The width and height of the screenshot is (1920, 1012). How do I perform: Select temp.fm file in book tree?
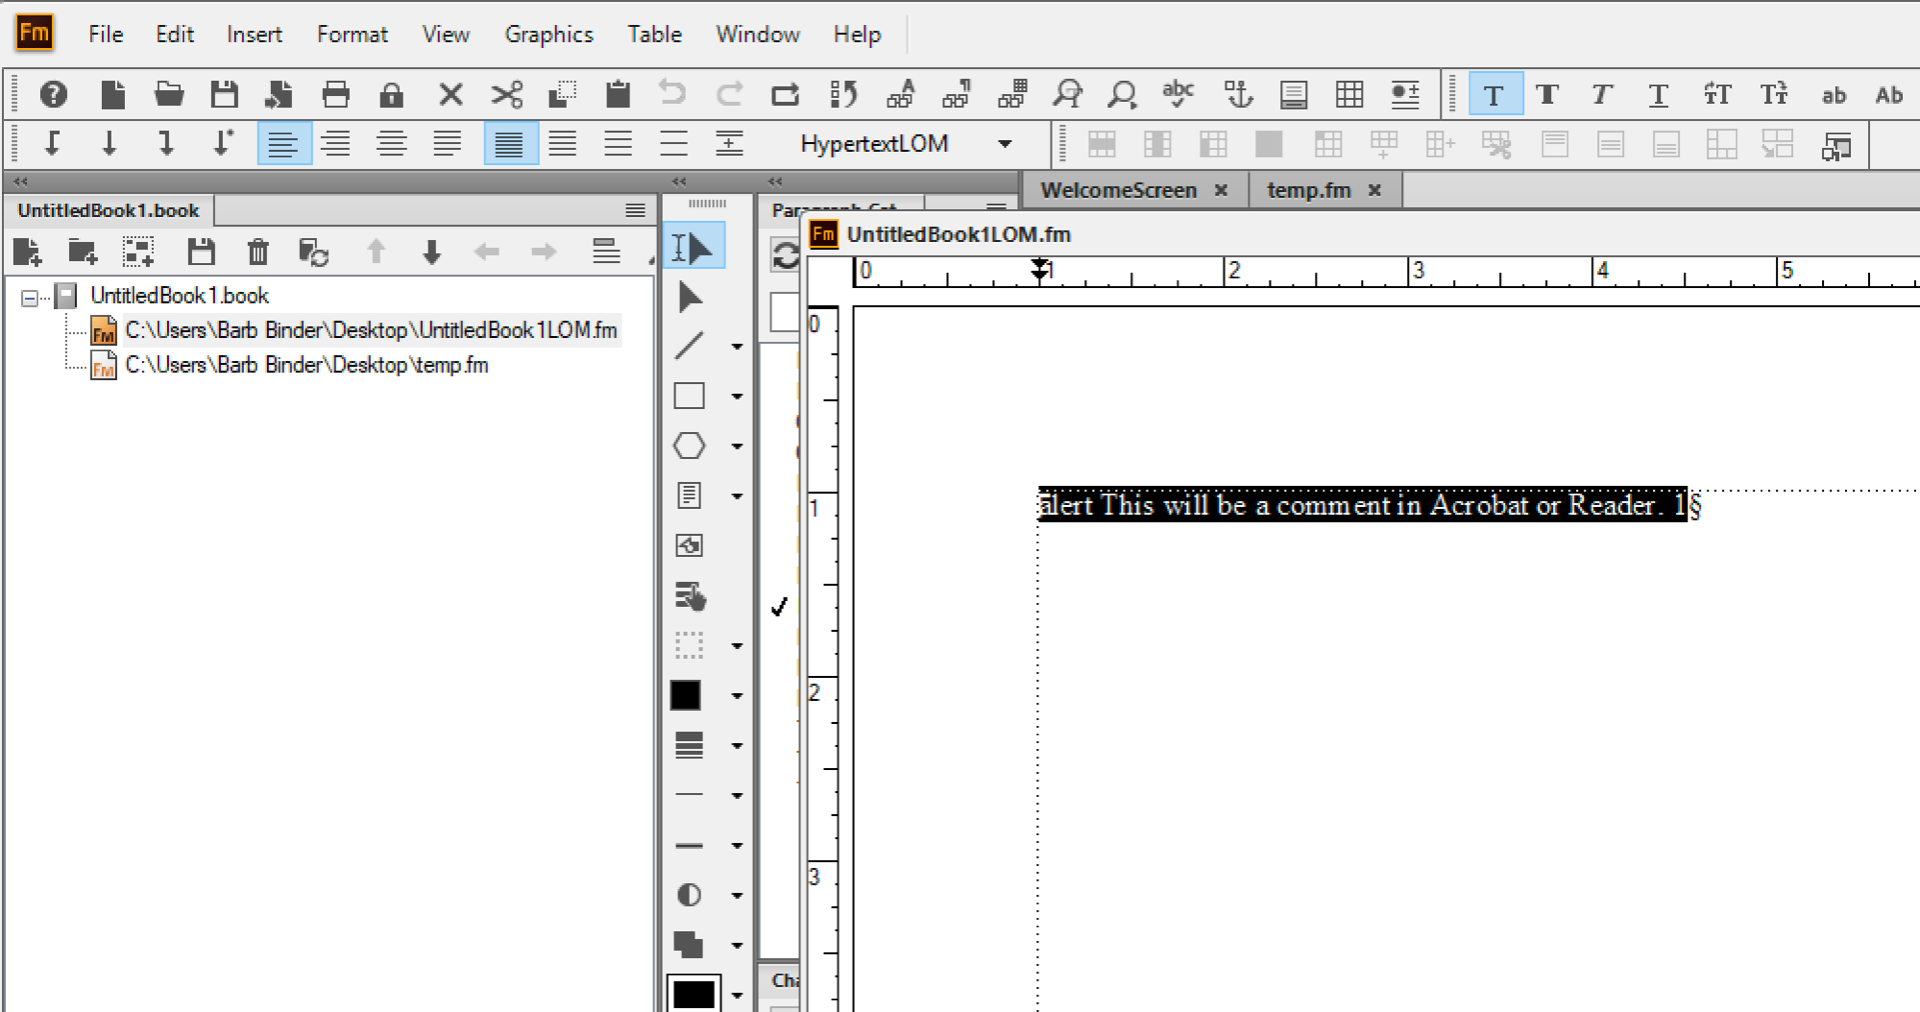click(307, 365)
